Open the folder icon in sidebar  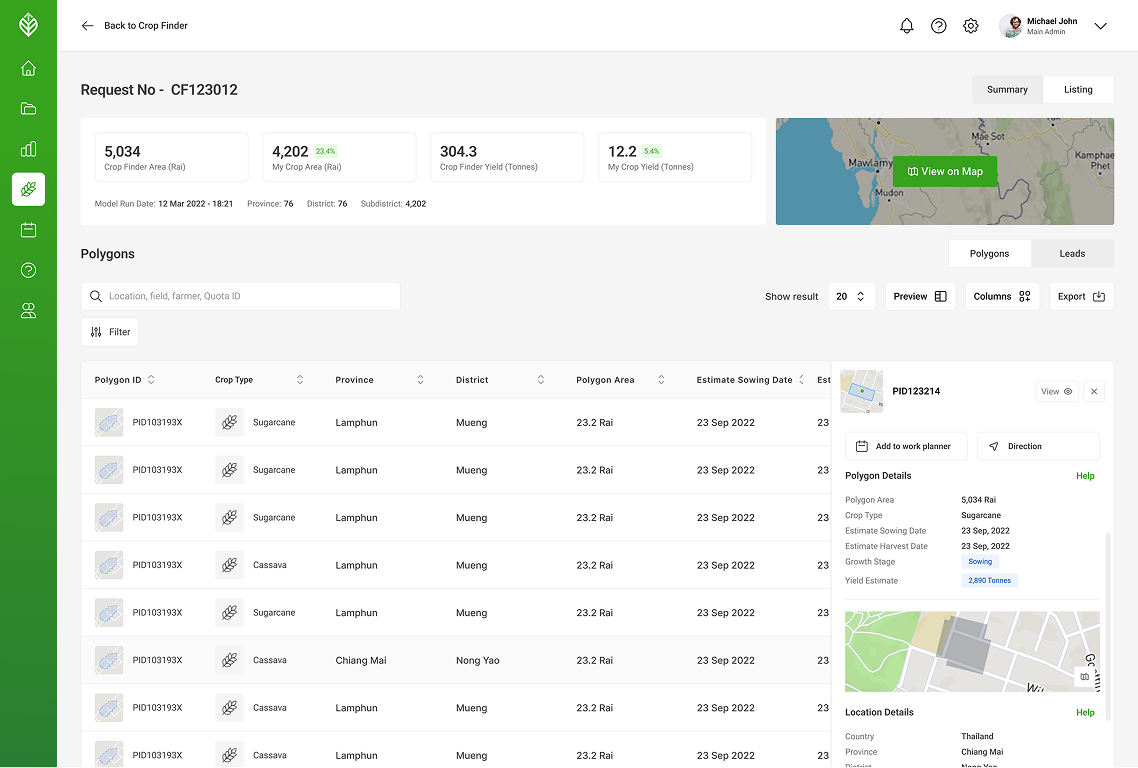[x=28, y=109]
